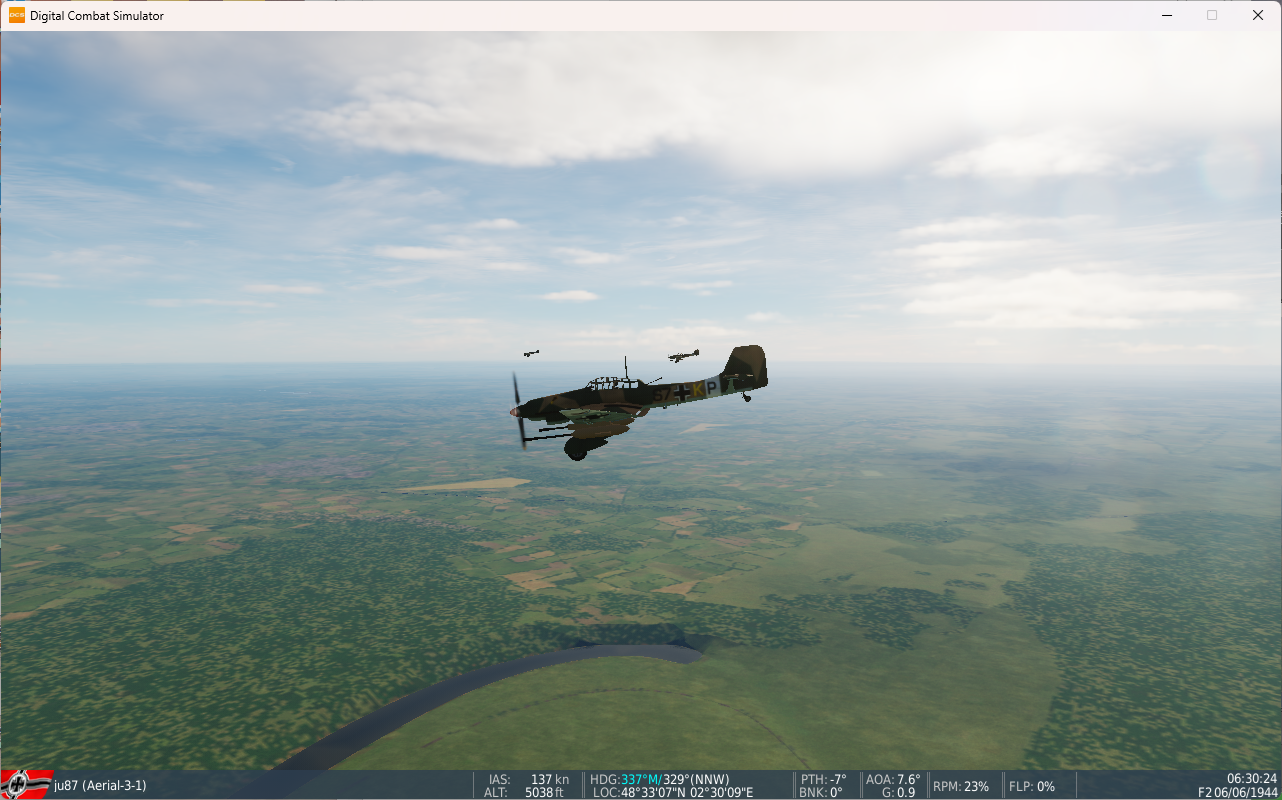Screen dimensions: 1282x800
Task: Click the RPM 23% indicator
Action: [961, 786]
